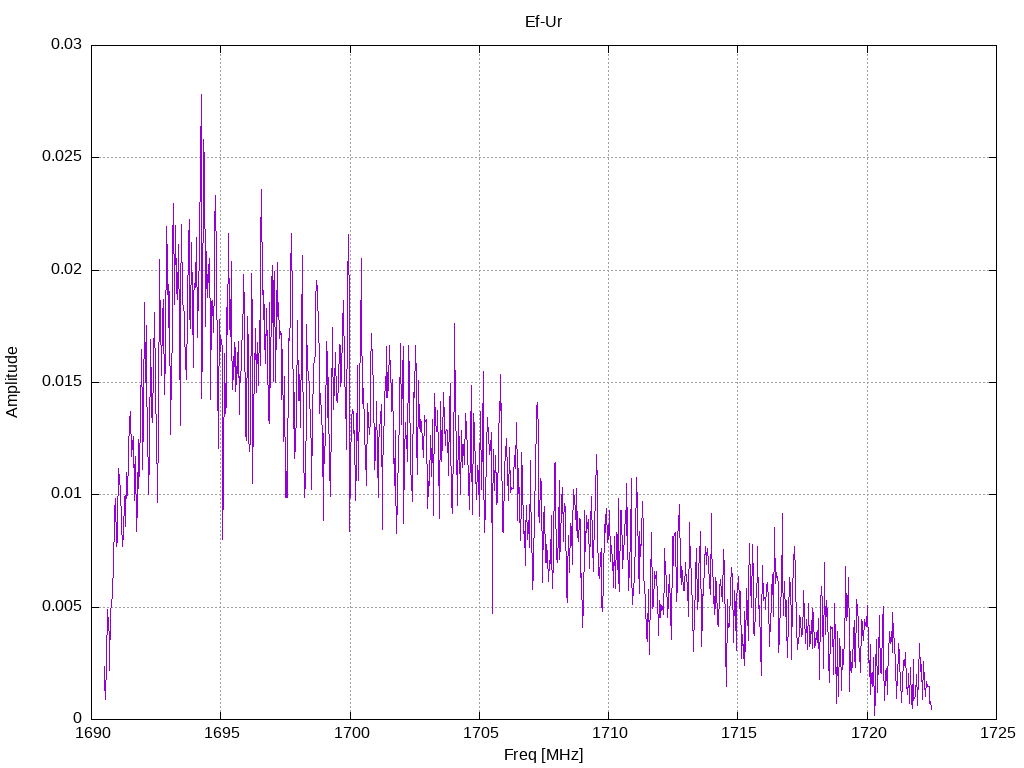
Task: Click the plot title 'Ef-Ur'
Action: pos(543,22)
